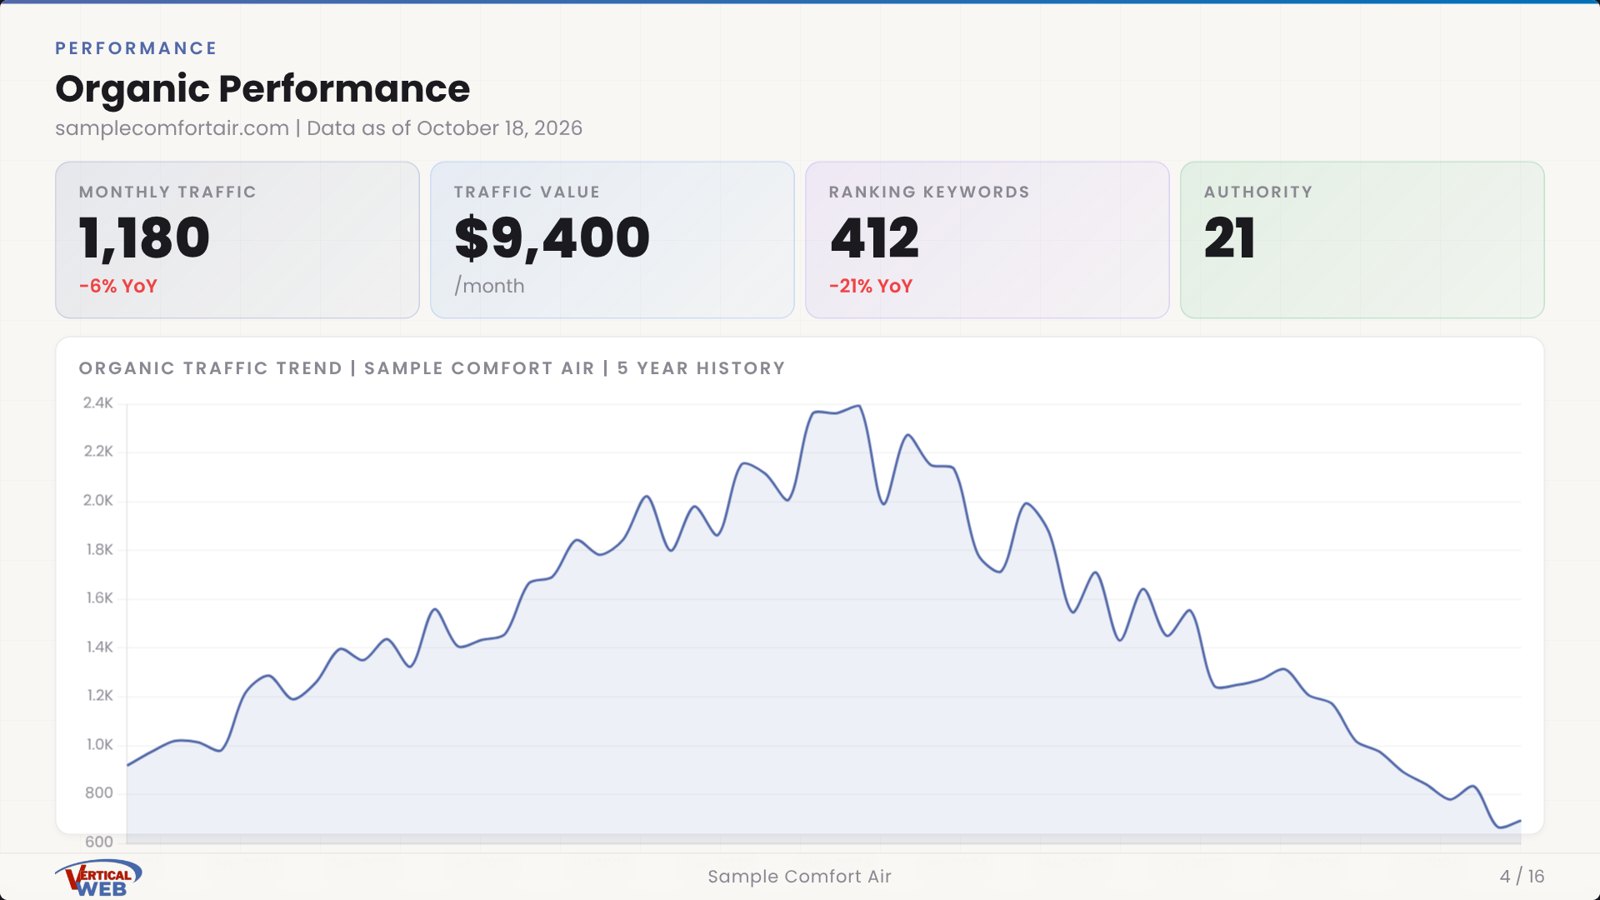The image size is (1600, 900).
Task: Click the 1.4K y-axis label
Action: tap(99, 647)
